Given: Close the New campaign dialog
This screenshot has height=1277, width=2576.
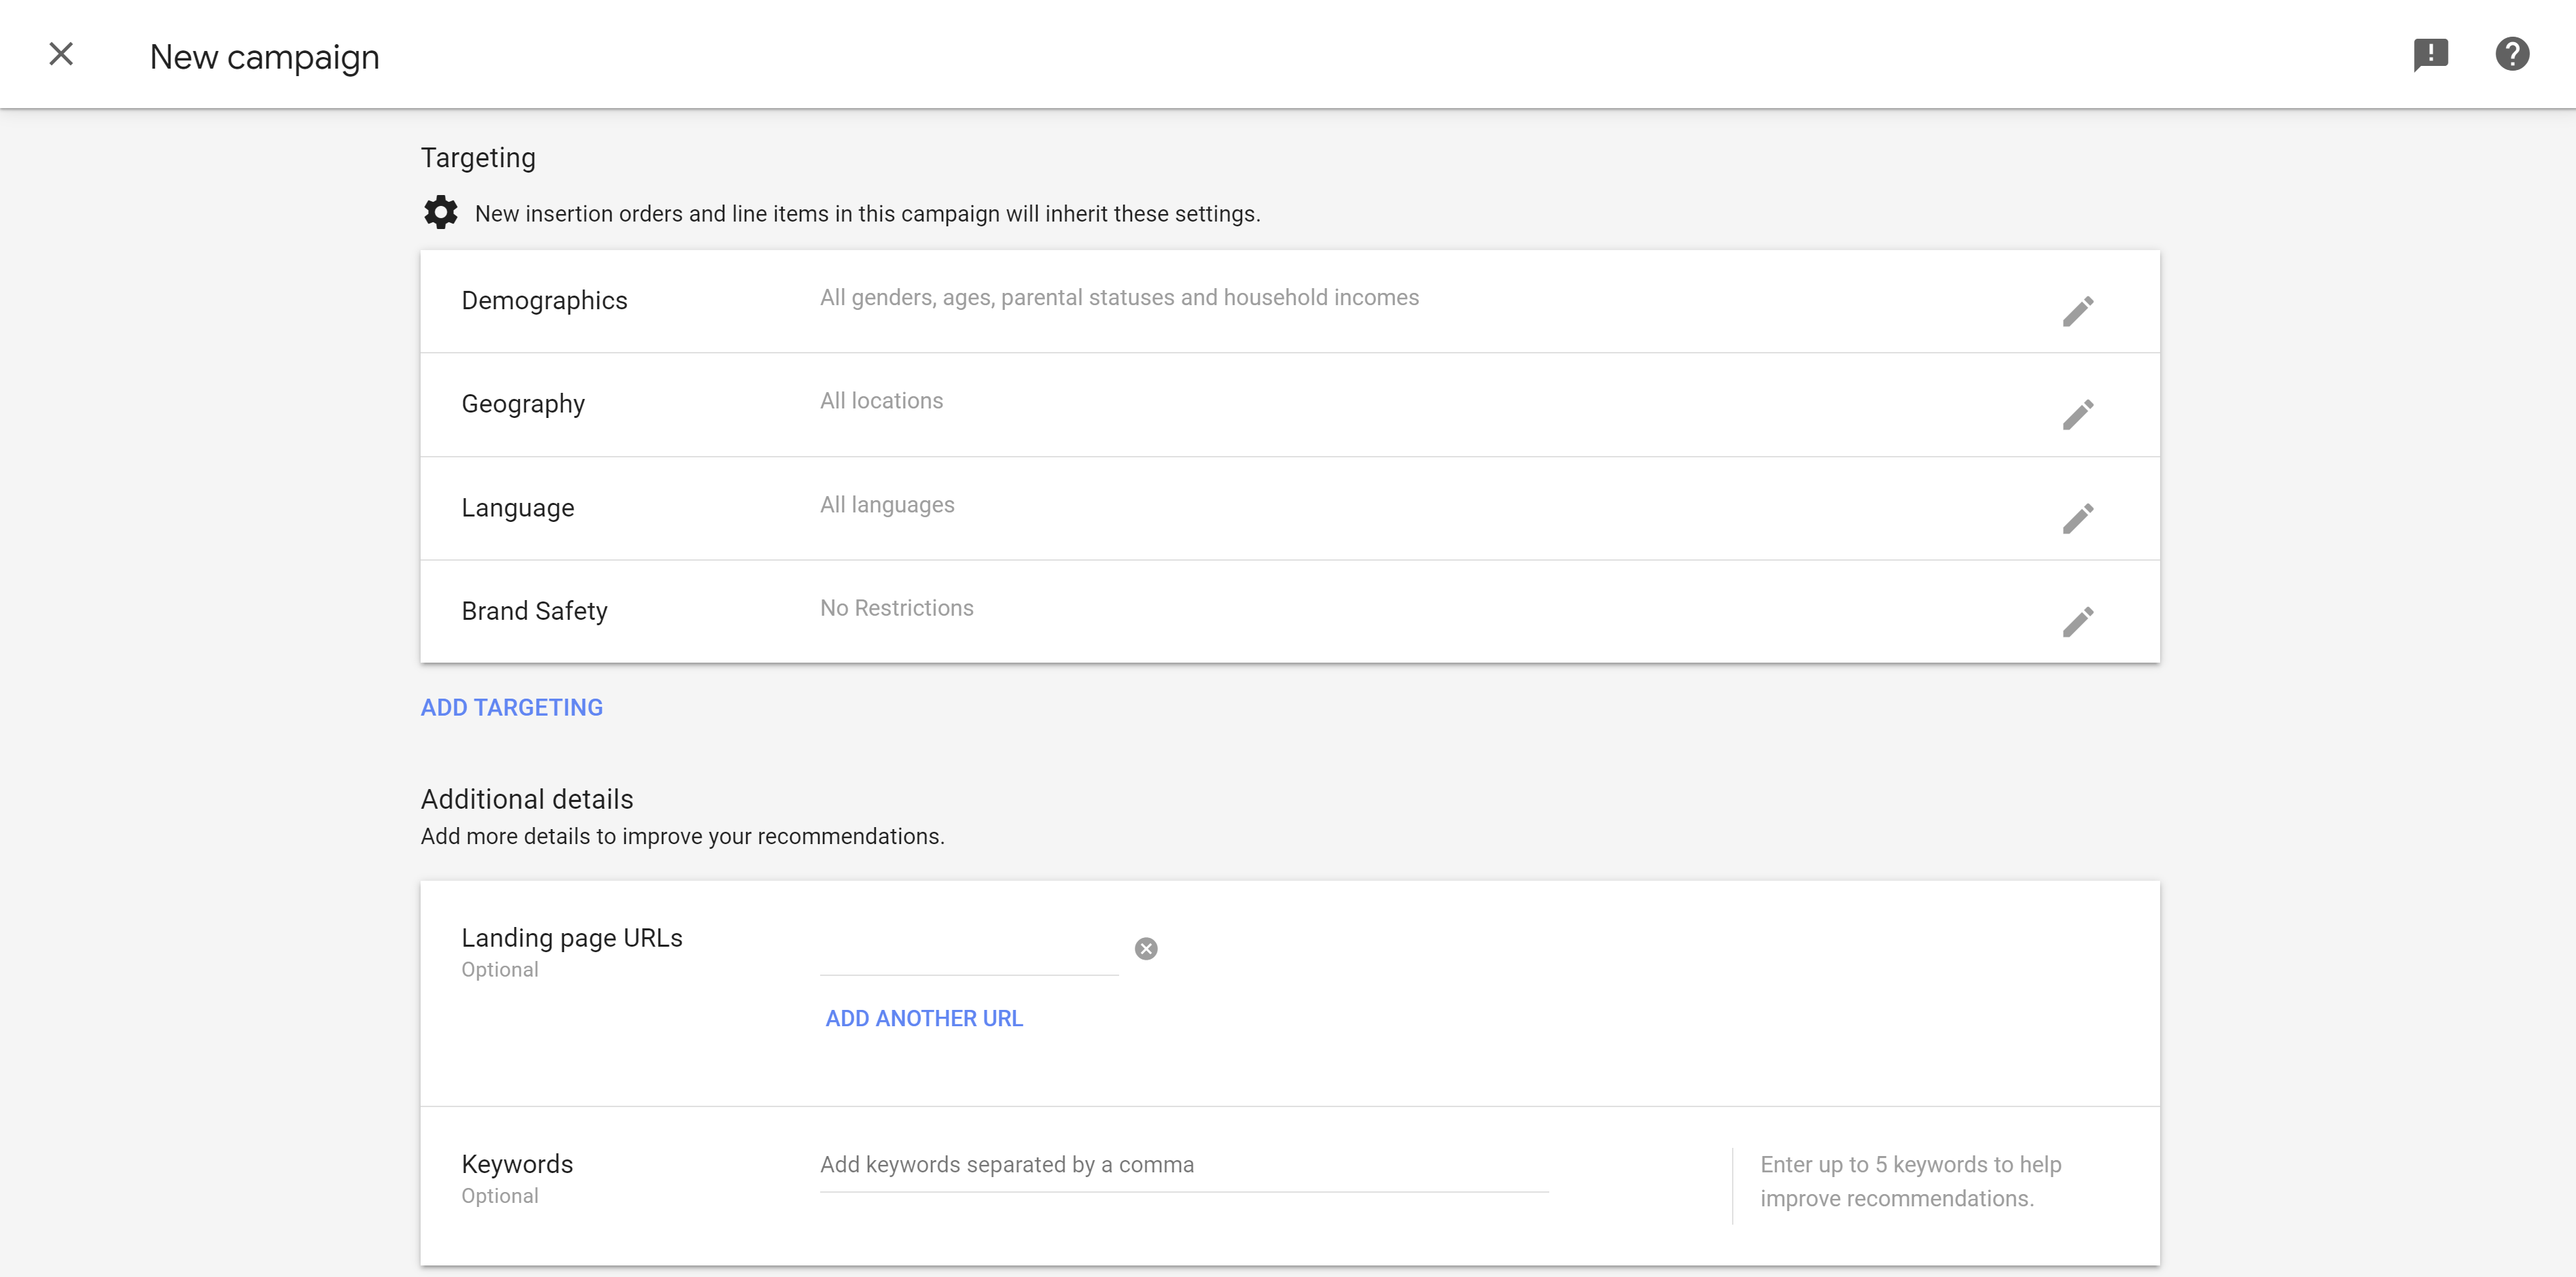Looking at the screenshot, I should [61, 54].
